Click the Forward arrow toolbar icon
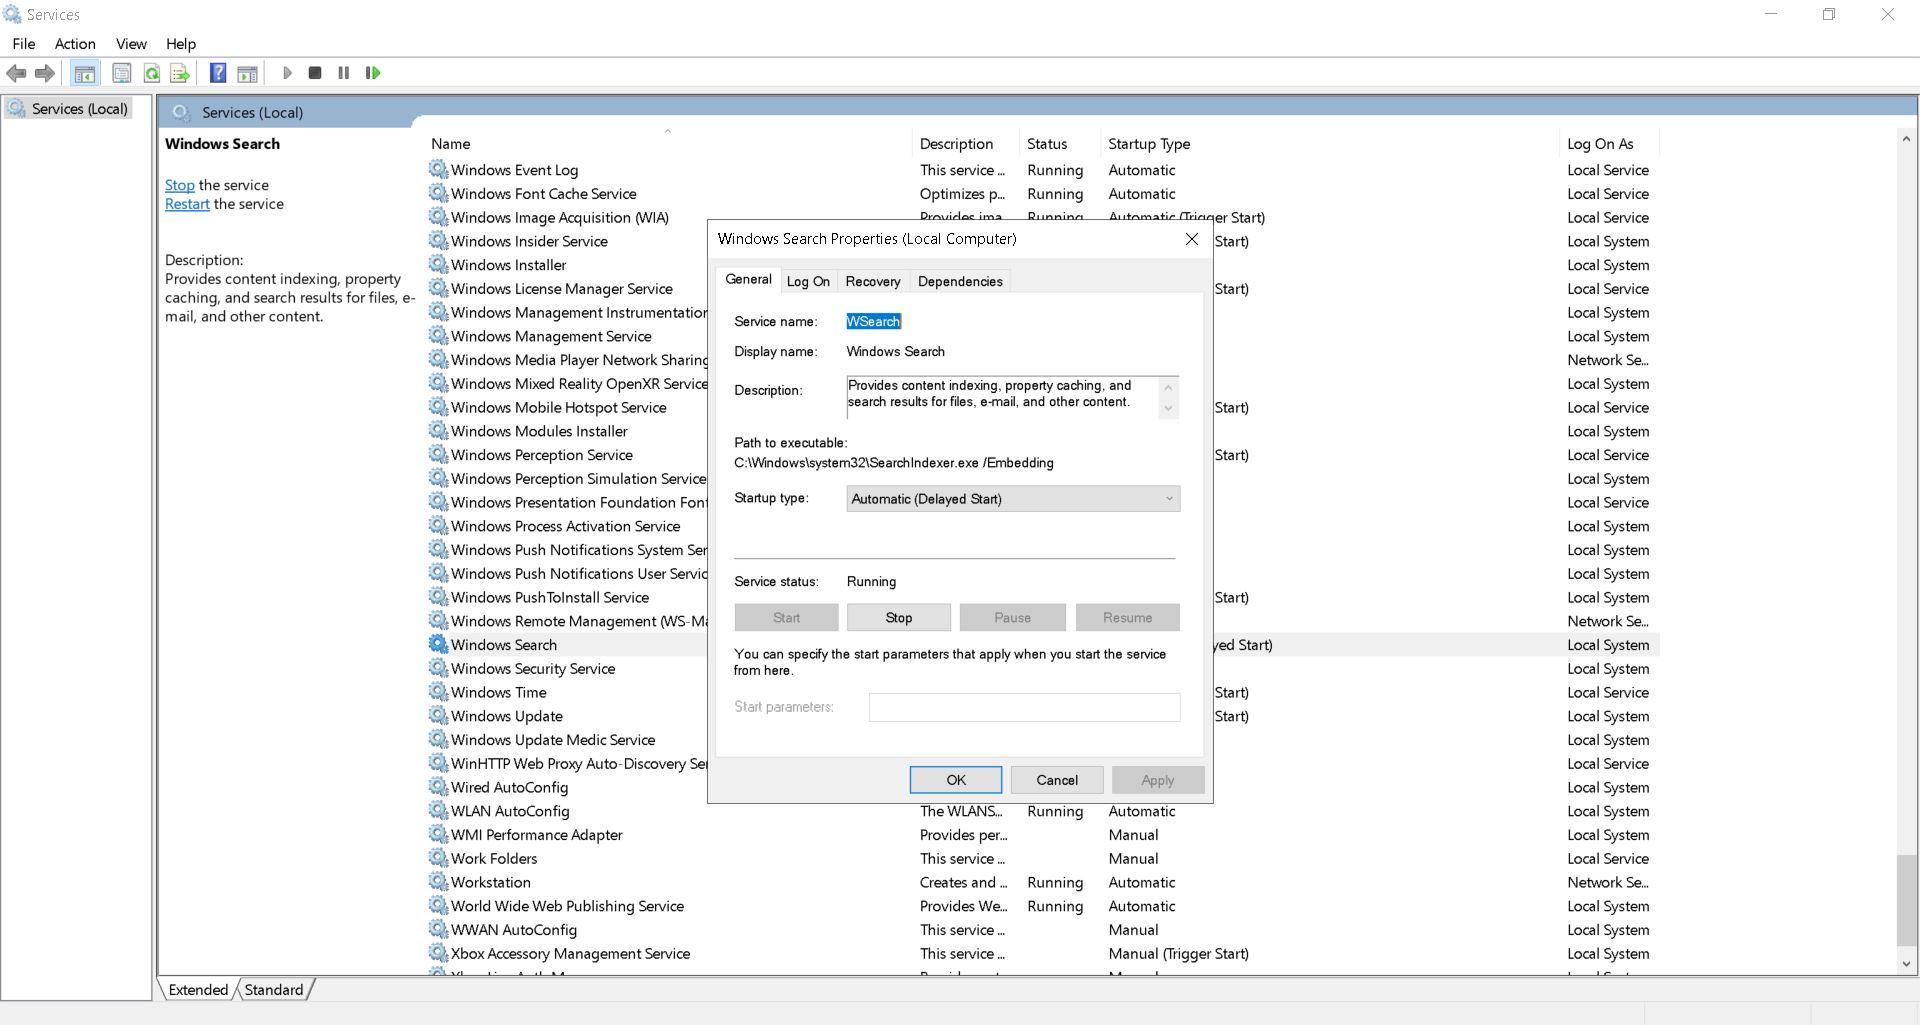 click(x=45, y=73)
